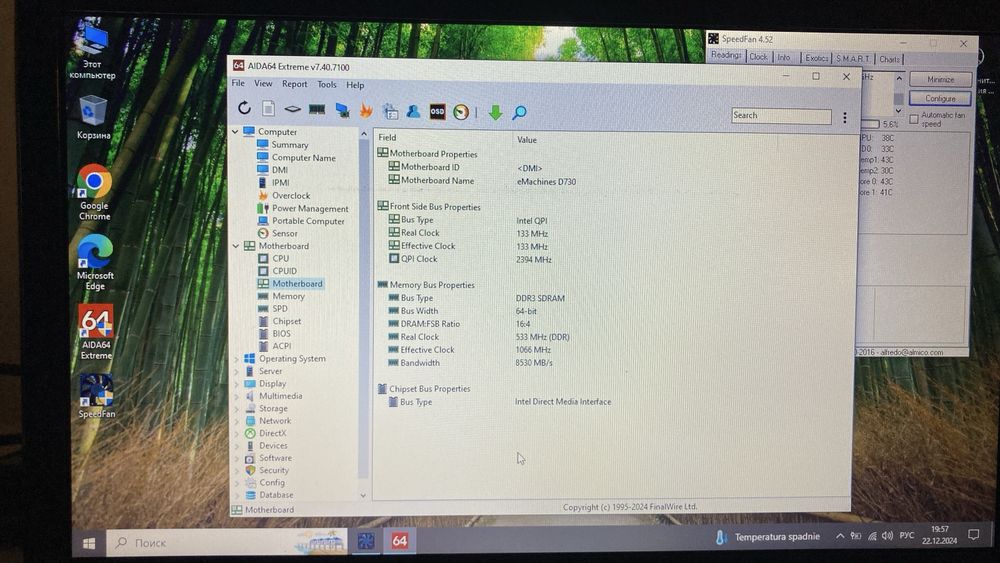The width and height of the screenshot is (1000, 563).
Task: Click the РУС language indicator
Action: tap(906, 536)
